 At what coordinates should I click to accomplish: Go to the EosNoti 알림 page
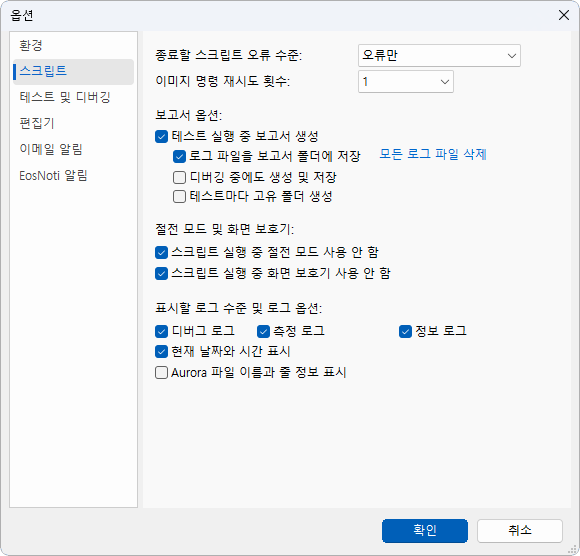73,175
